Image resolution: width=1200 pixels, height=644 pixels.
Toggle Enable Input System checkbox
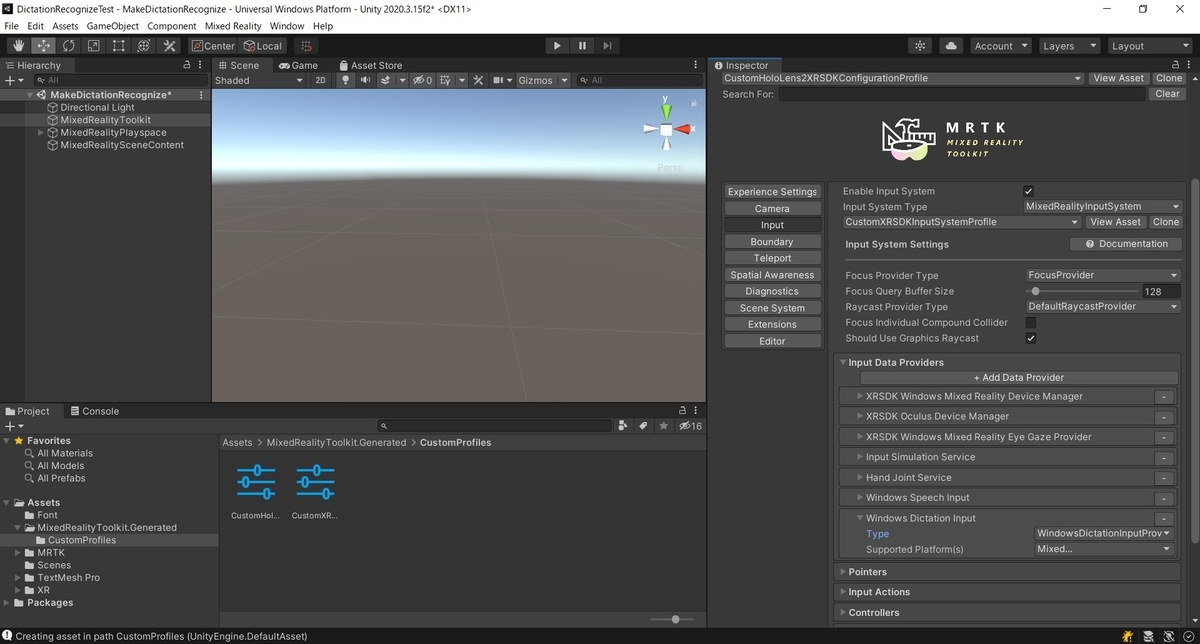click(x=1029, y=191)
